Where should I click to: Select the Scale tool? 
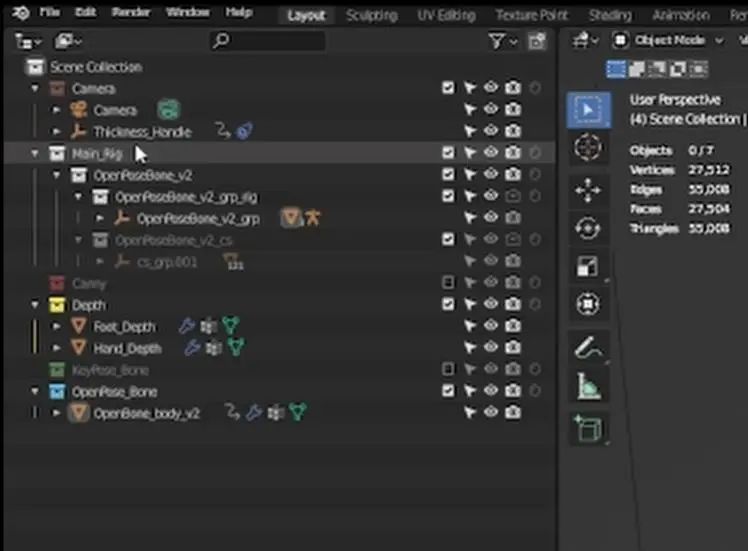click(588, 266)
